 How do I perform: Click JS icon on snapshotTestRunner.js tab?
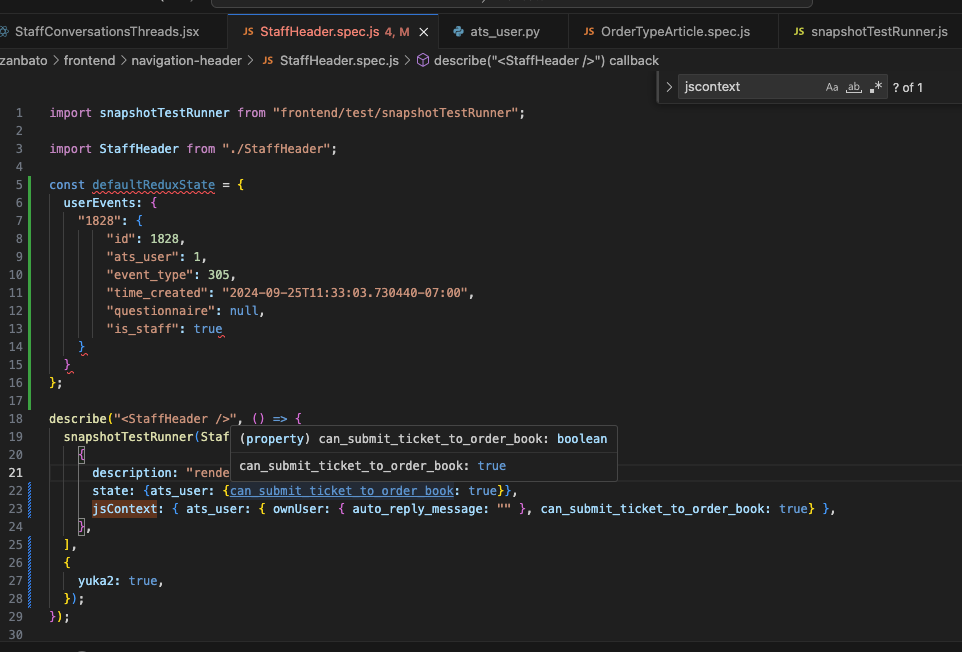coord(799,32)
